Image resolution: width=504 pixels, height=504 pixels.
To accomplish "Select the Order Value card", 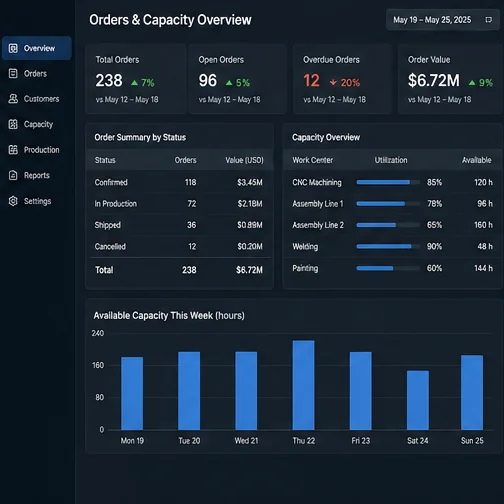I will click(450, 79).
